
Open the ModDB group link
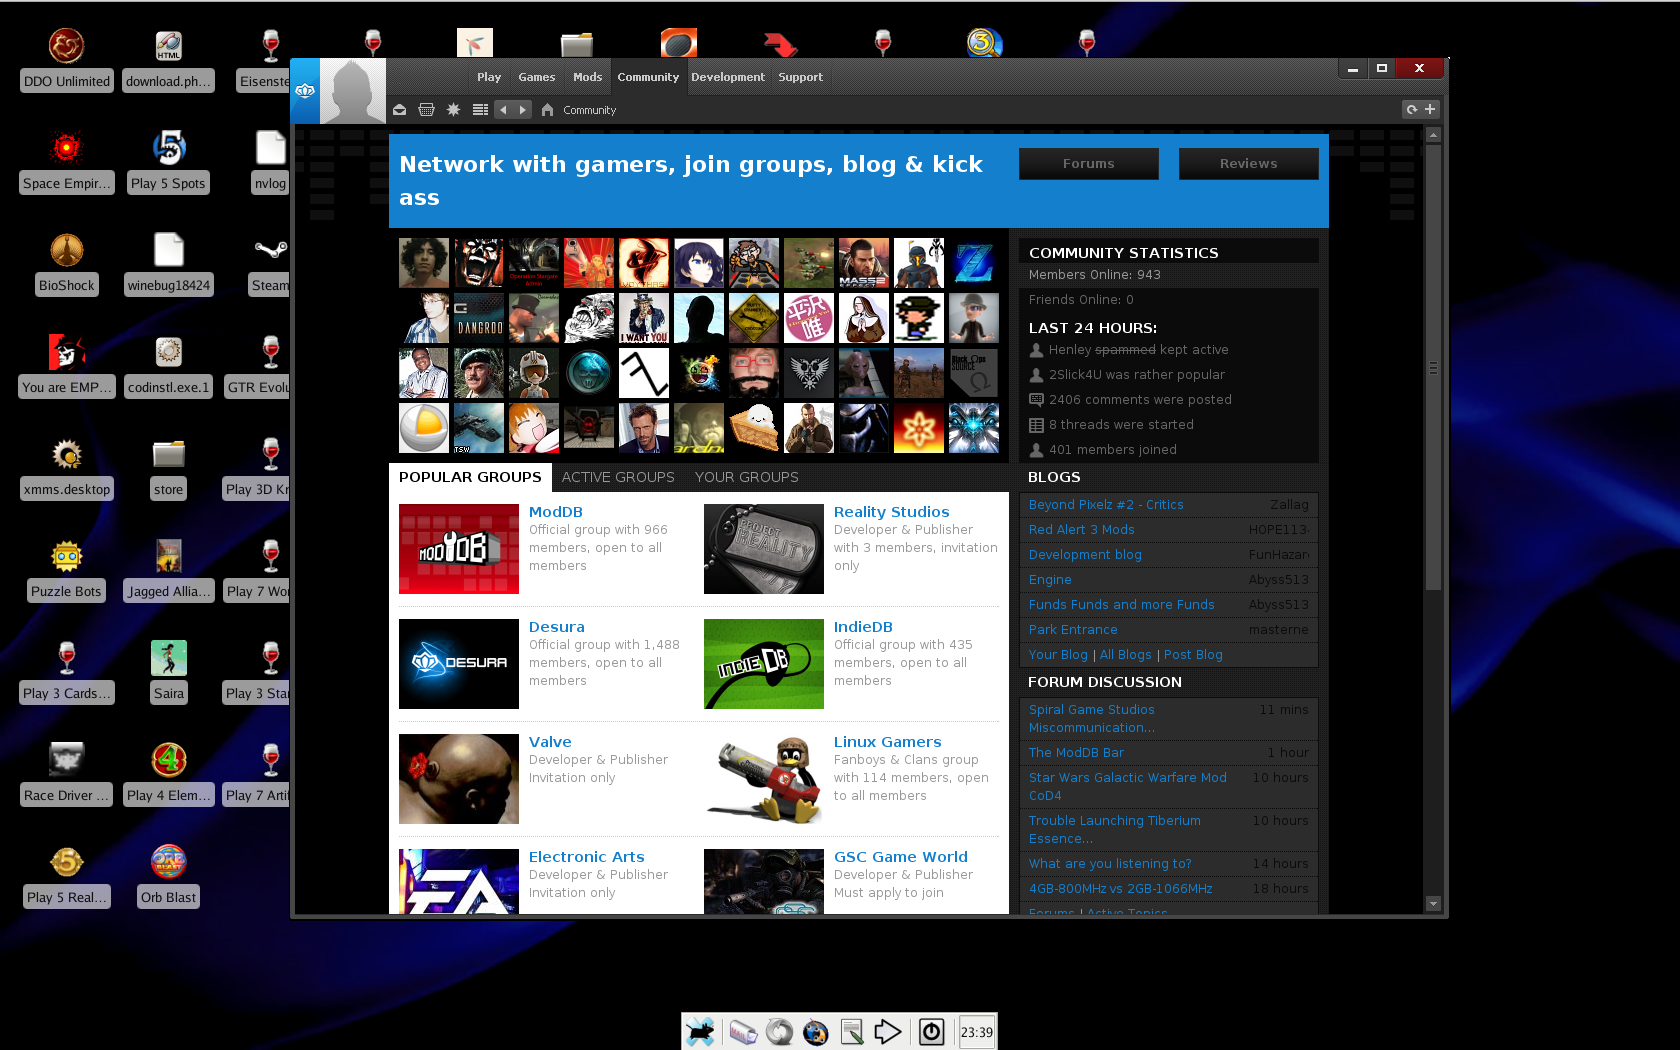click(x=555, y=512)
